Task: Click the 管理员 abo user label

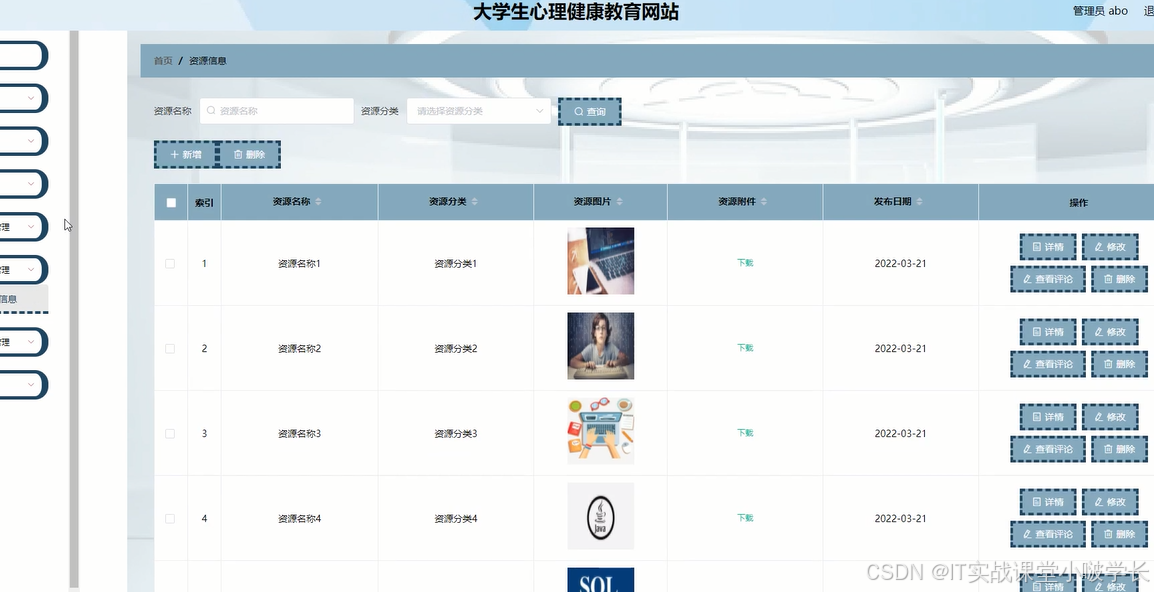Action: (1100, 11)
